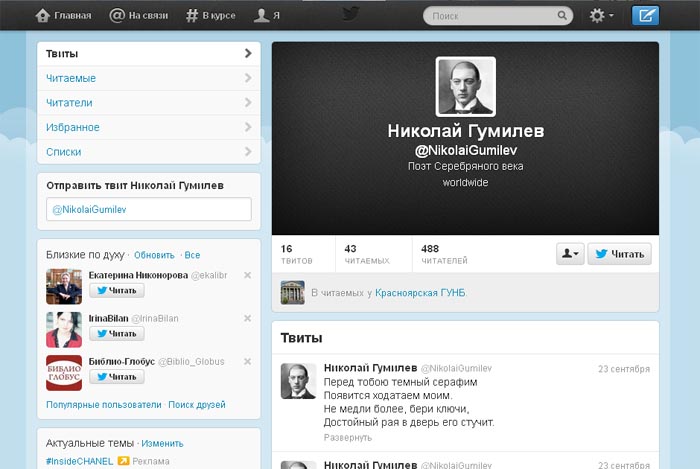
Task: Click the @ icon of На связи
Action: coord(117,16)
